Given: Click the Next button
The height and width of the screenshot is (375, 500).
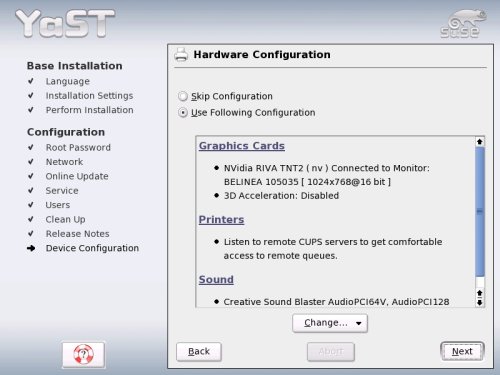Looking at the screenshot, I should click(x=462, y=351).
